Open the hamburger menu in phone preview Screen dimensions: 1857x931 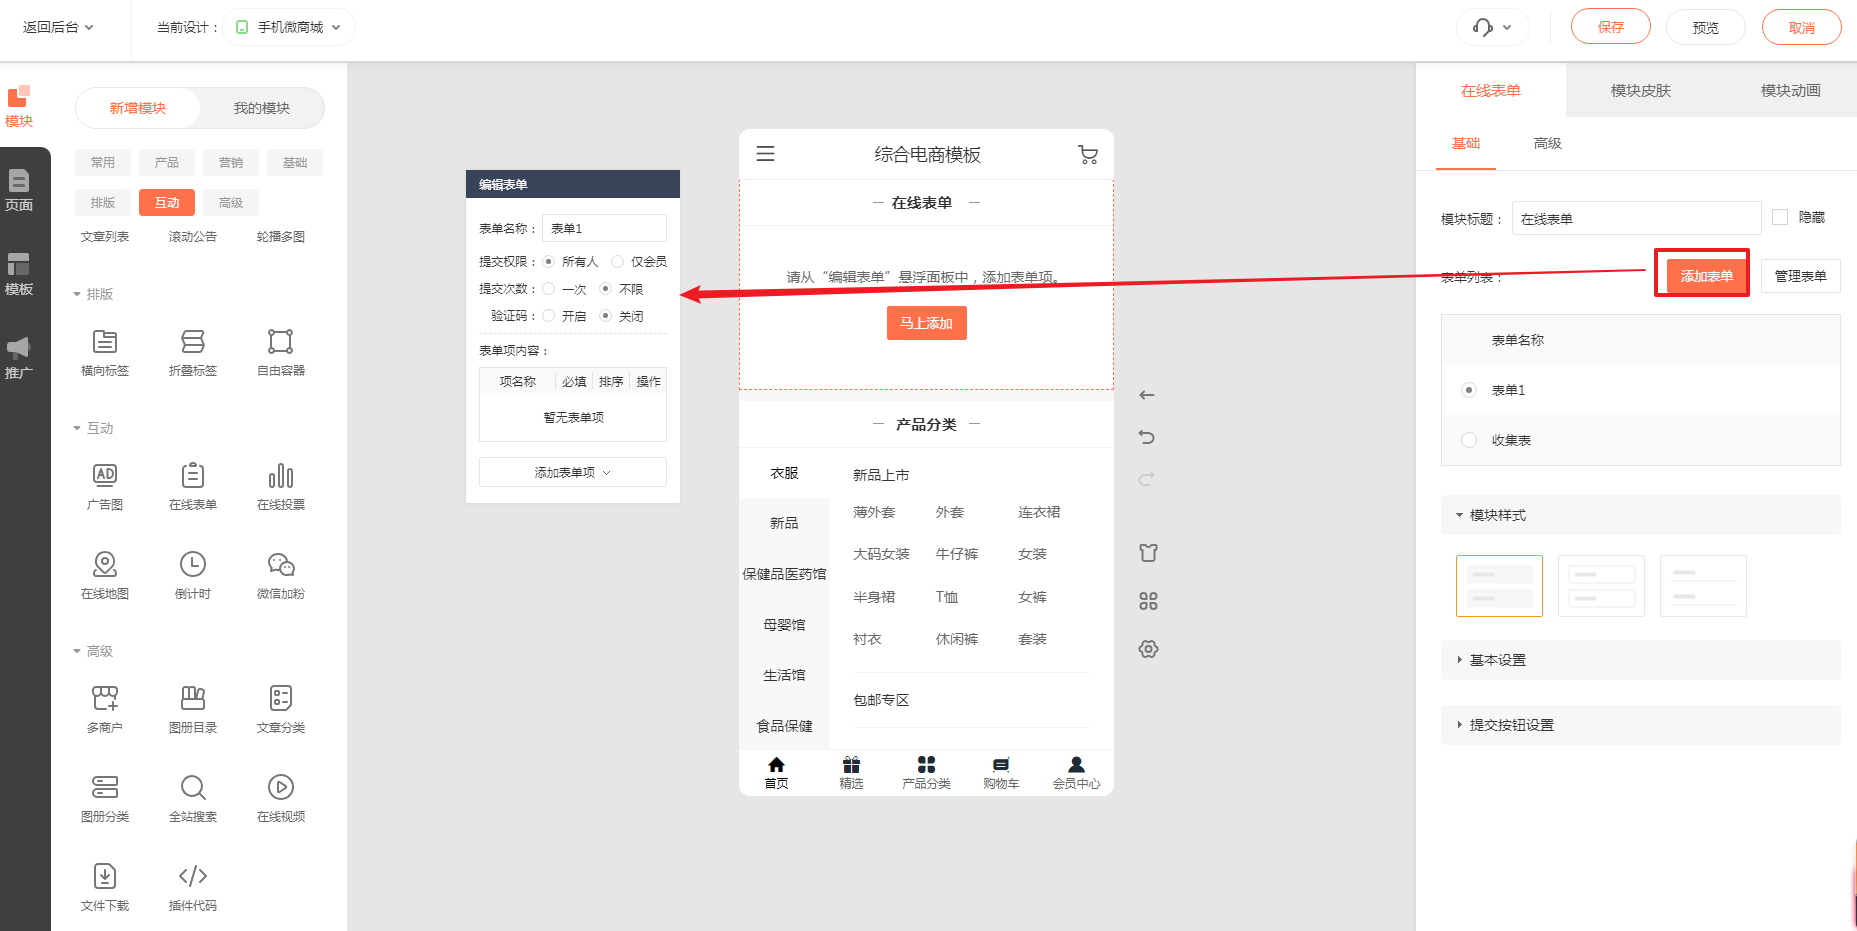(765, 154)
